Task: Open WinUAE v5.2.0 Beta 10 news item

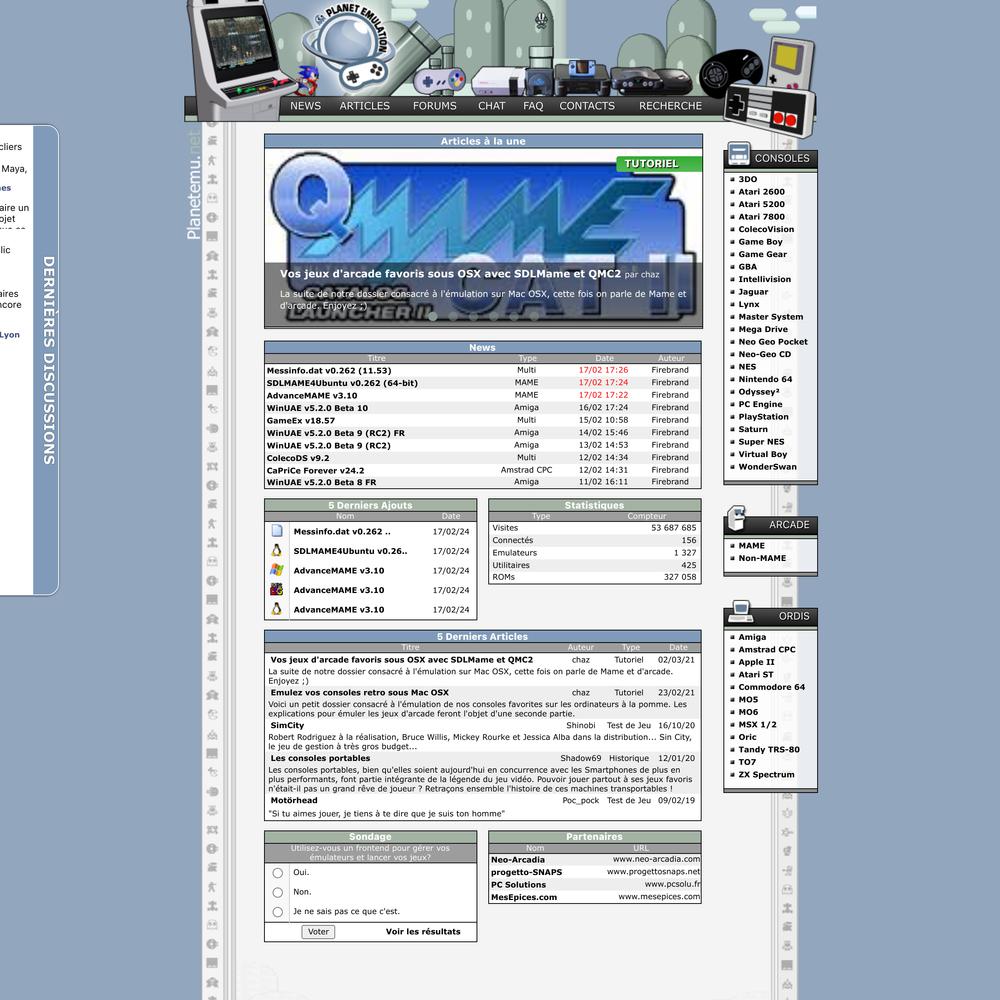Action: click(x=317, y=408)
